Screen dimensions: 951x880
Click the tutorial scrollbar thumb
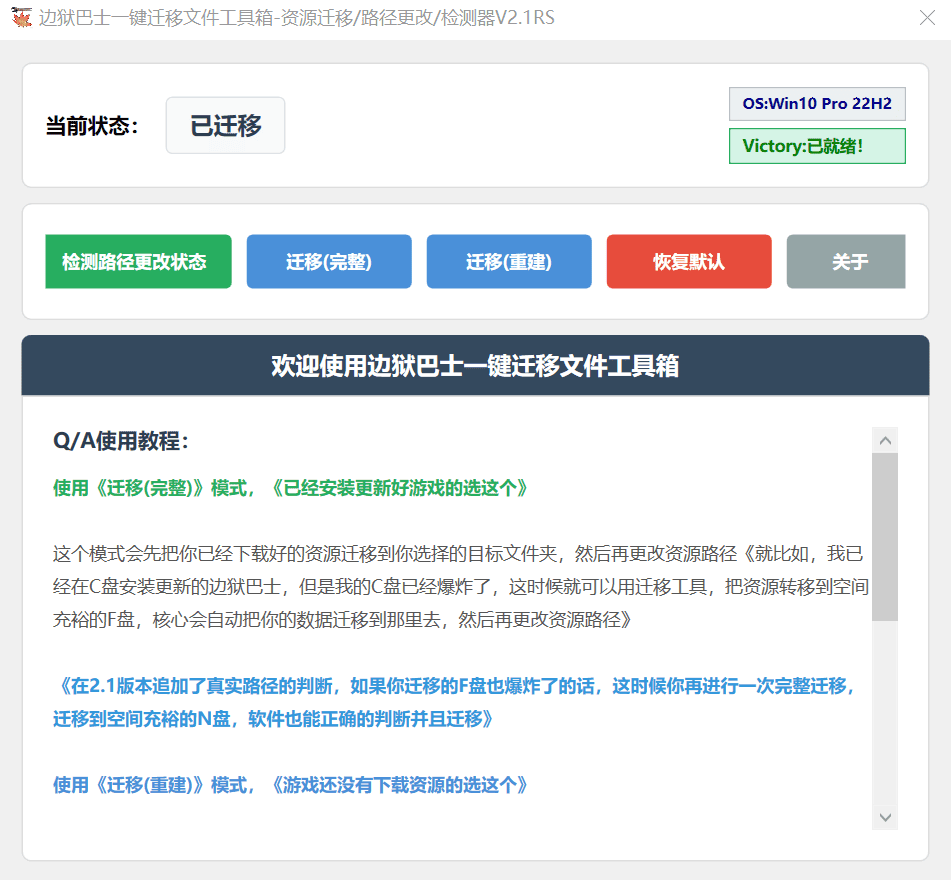(885, 537)
